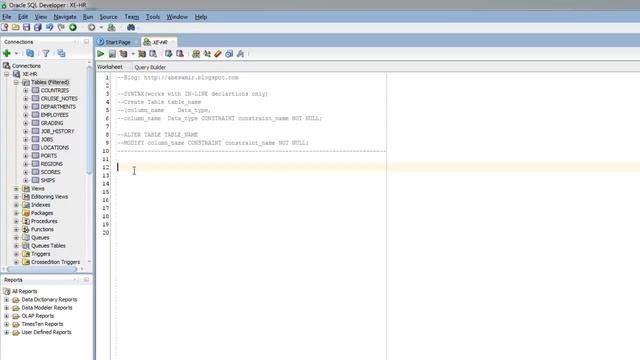Expand Data Dictionary Reports

[x=6, y=299]
